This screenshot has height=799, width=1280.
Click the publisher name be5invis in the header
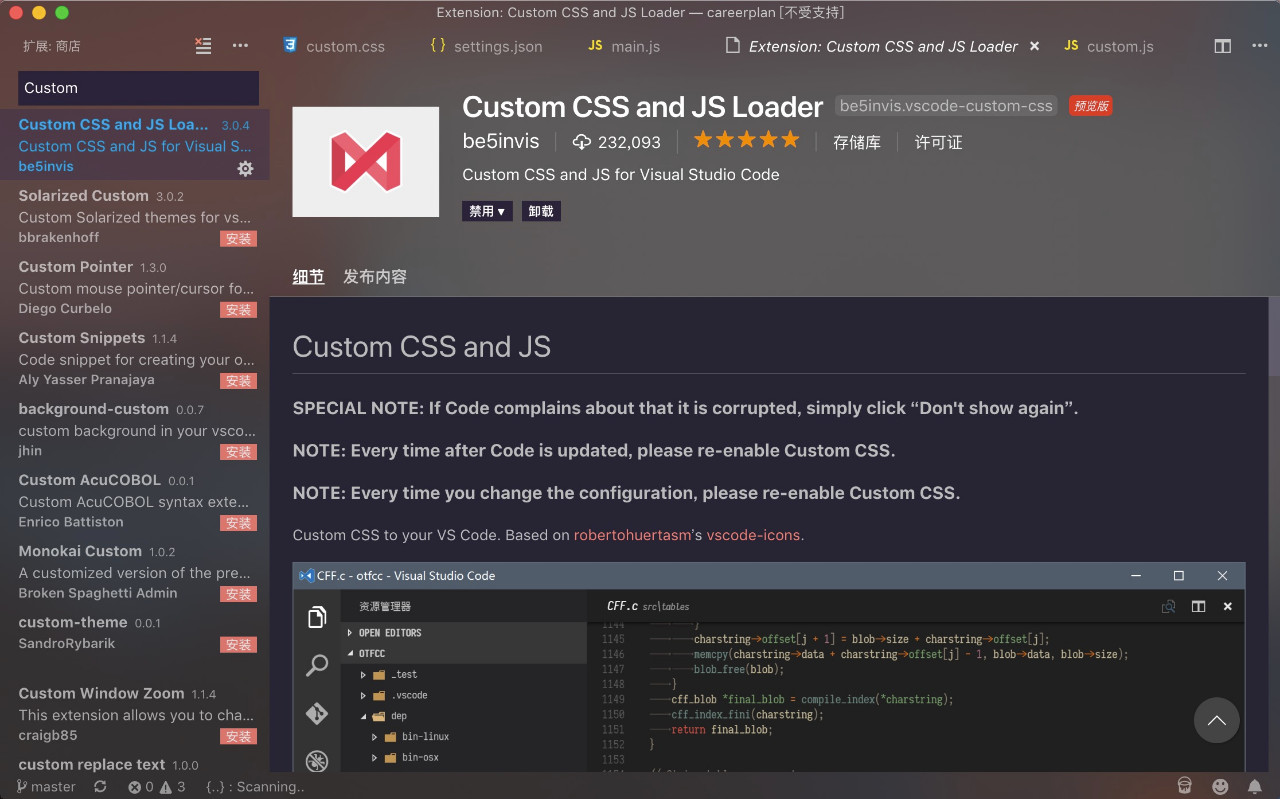tap(501, 141)
